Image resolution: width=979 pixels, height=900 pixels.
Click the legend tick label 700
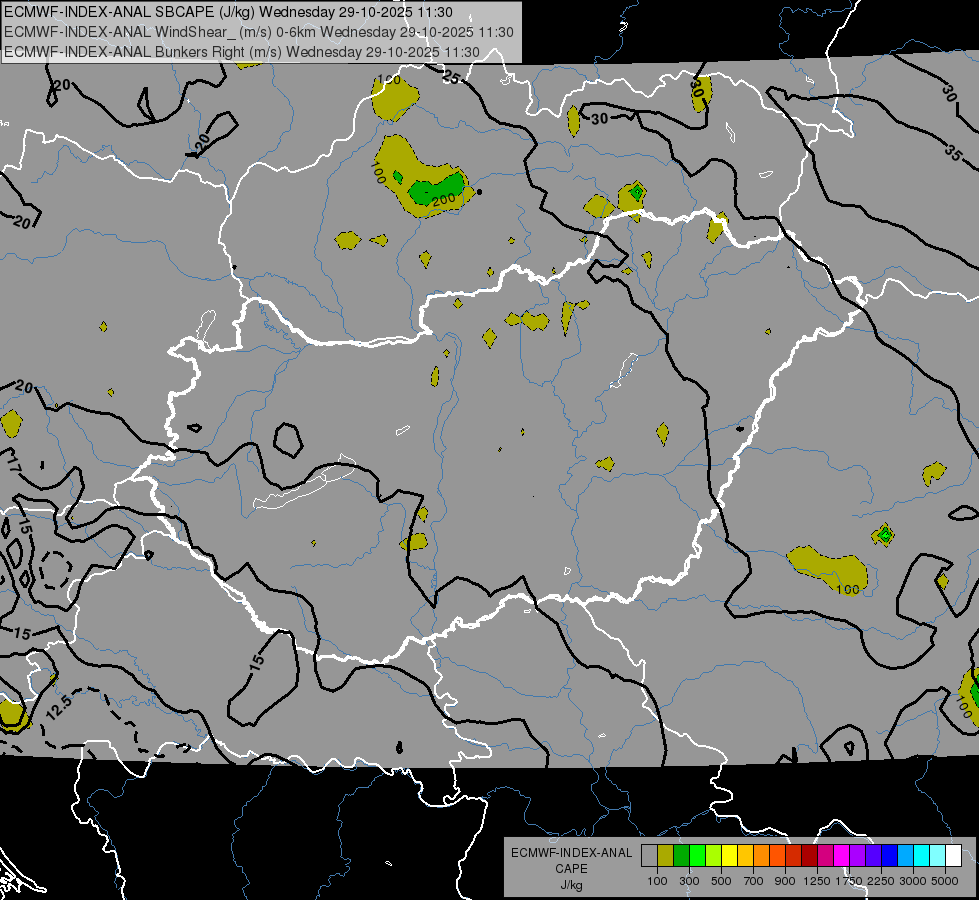coord(754,881)
